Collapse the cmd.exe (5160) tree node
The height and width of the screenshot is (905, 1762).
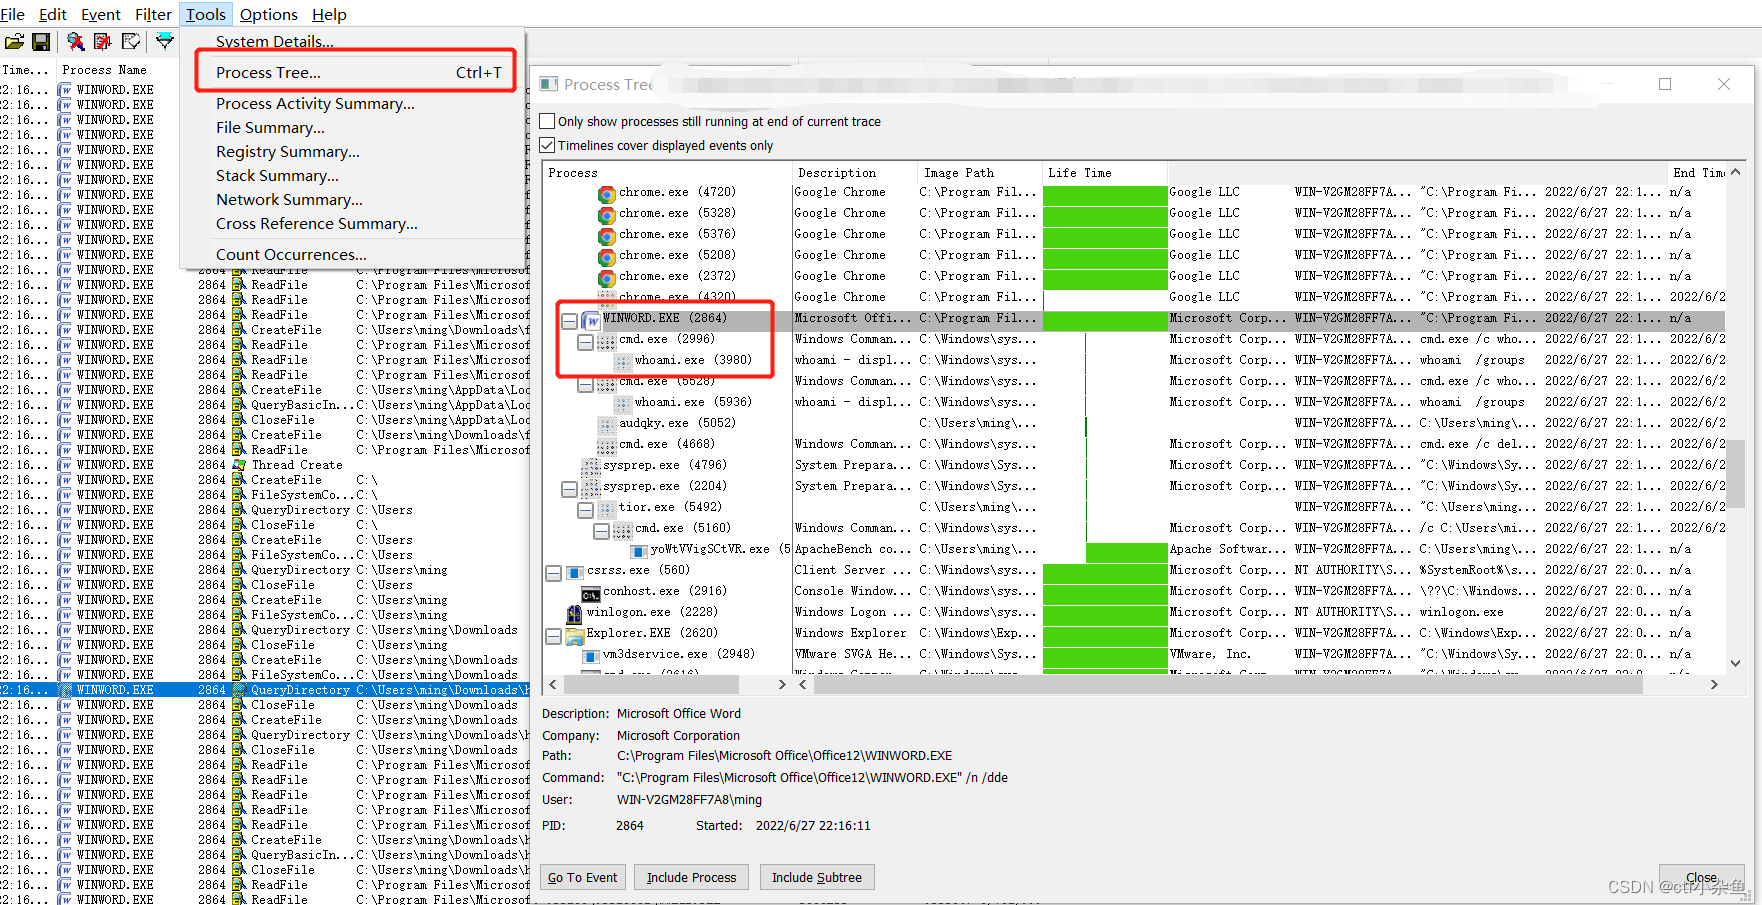click(x=601, y=531)
